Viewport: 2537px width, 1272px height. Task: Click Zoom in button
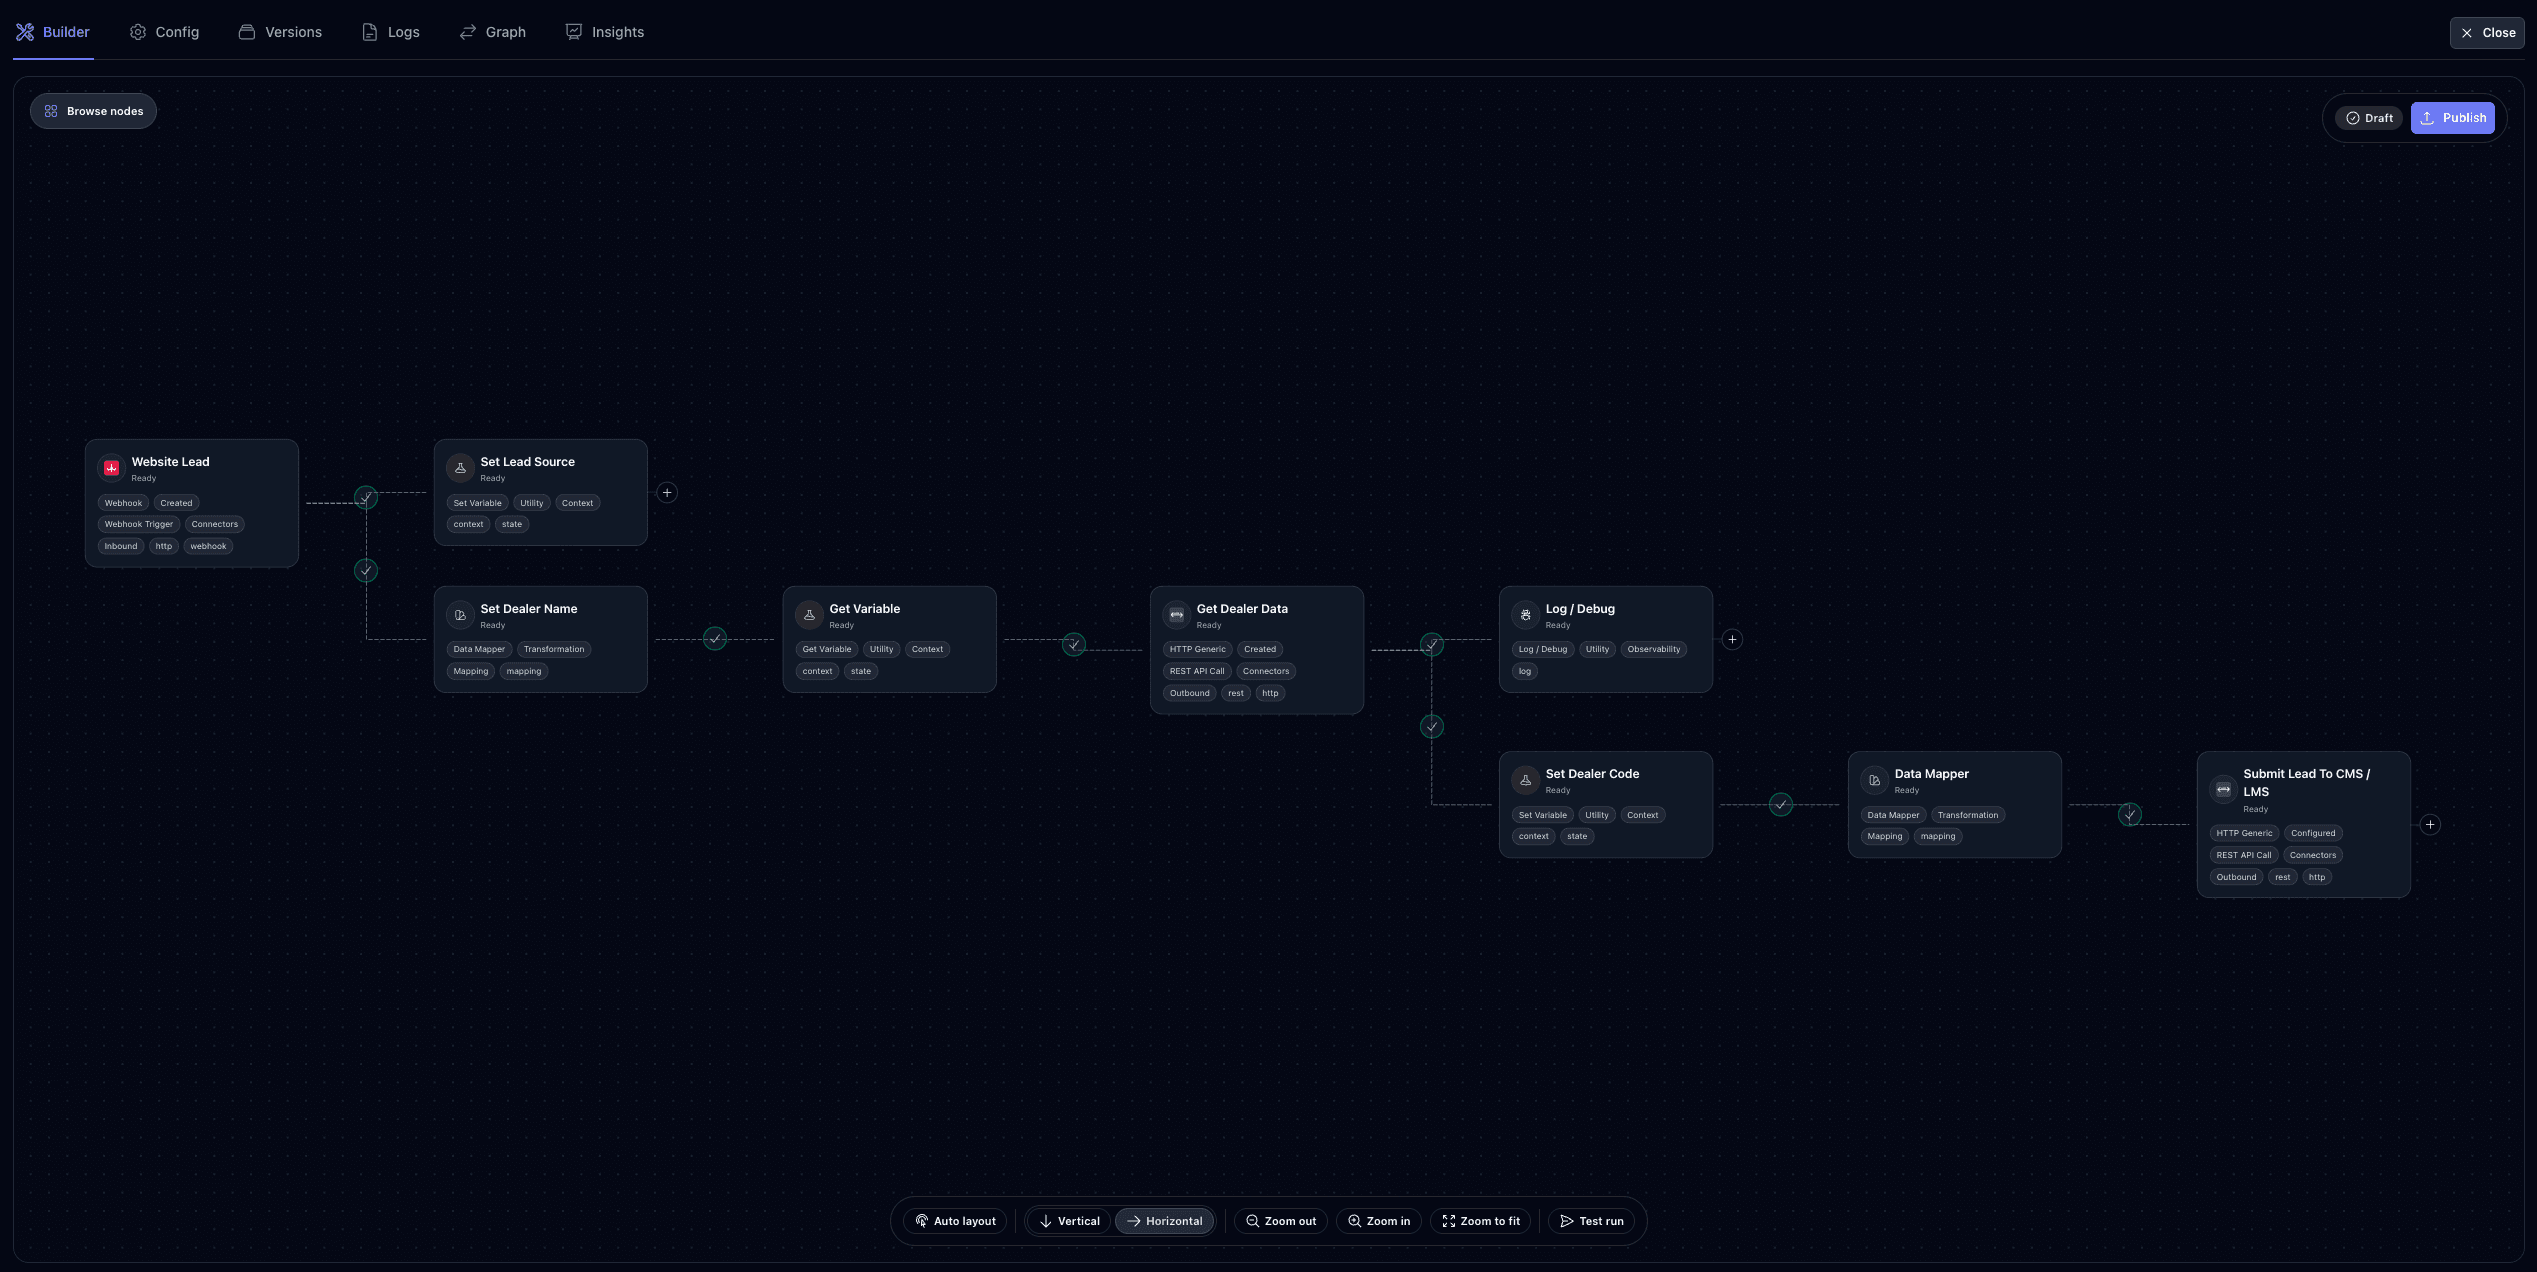pyautogui.click(x=1379, y=1221)
